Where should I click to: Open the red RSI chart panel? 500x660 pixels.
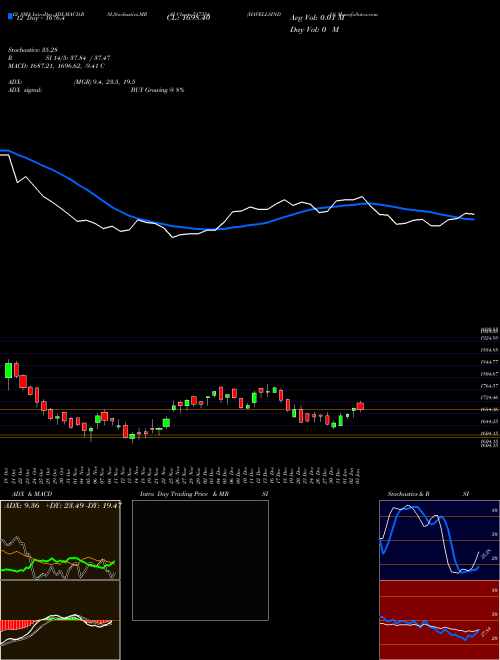coord(439,620)
